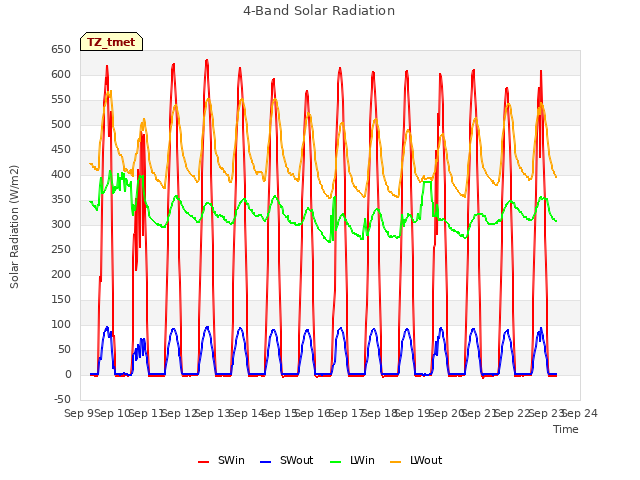The image size is (640, 480).
Task: Click the 250 y-axis tick label
Action: [61, 249]
